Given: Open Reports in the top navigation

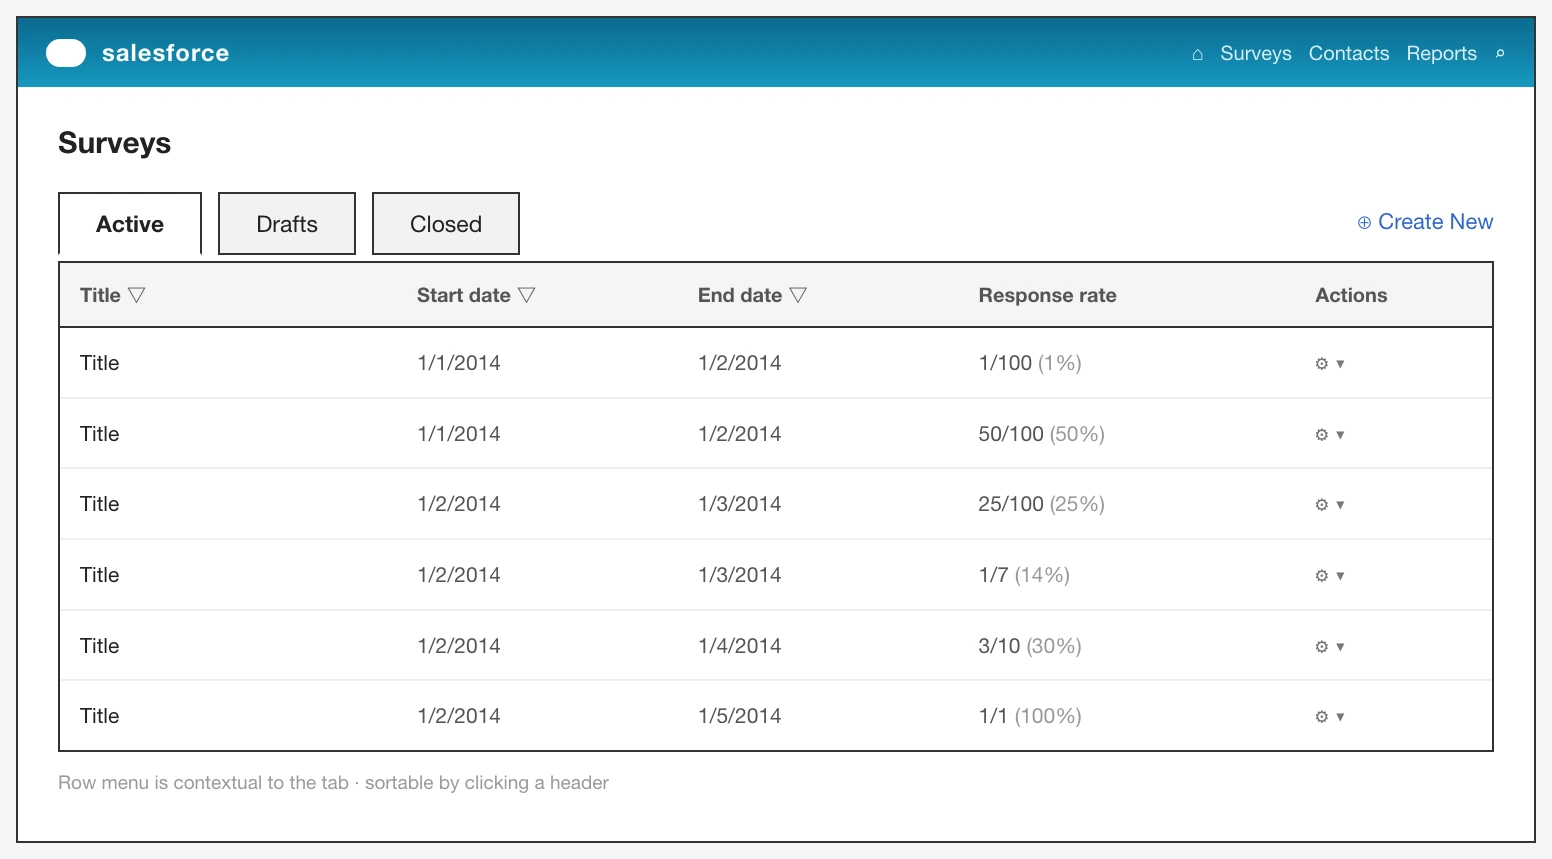Looking at the screenshot, I should [1442, 54].
